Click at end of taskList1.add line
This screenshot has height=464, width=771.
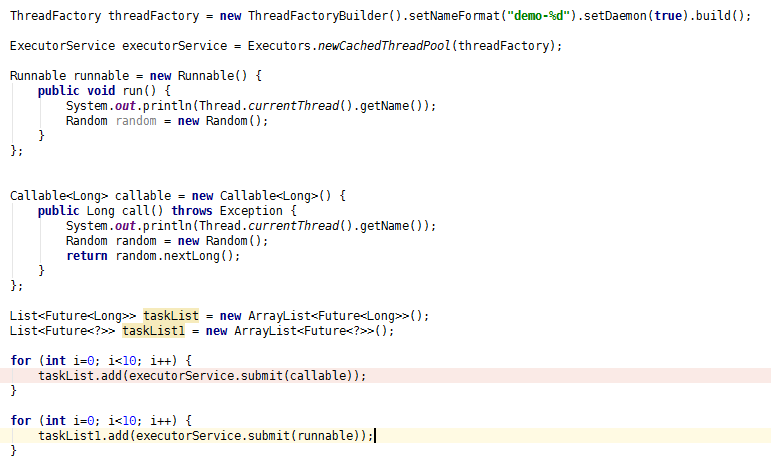pyautogui.click(x=375, y=435)
